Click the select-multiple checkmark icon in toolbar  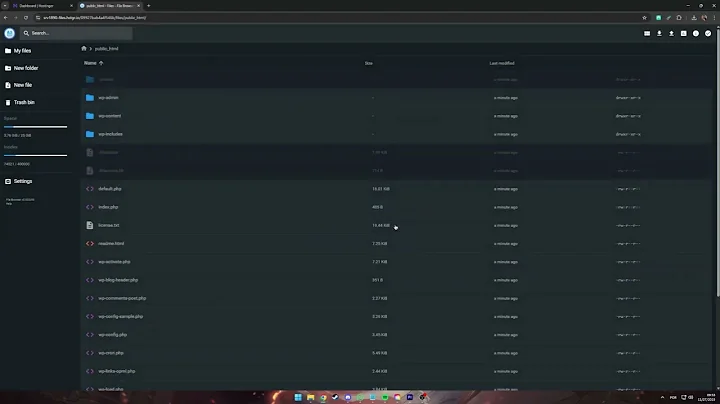(708, 34)
